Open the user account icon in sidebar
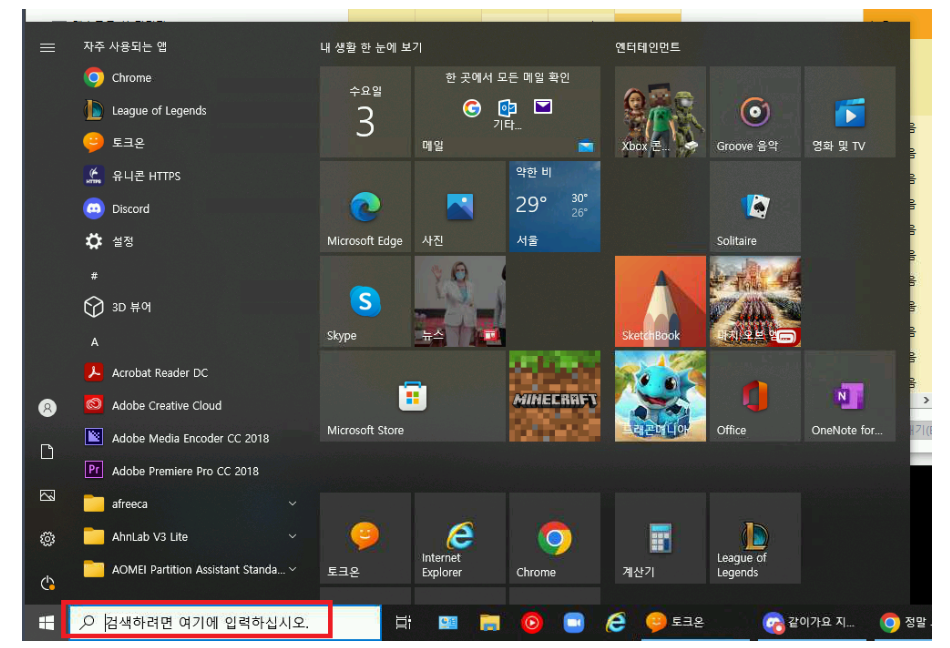This screenshot has height=648, width=950. [47, 408]
